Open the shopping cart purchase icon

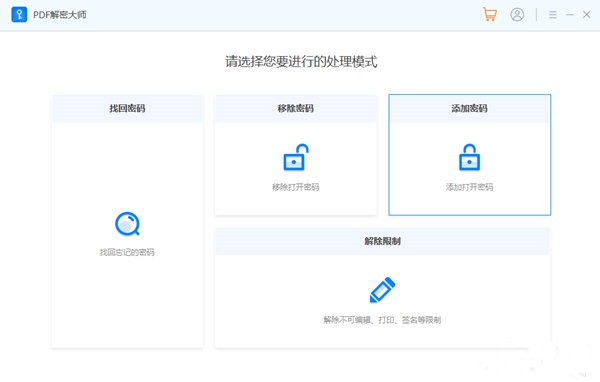(490, 15)
